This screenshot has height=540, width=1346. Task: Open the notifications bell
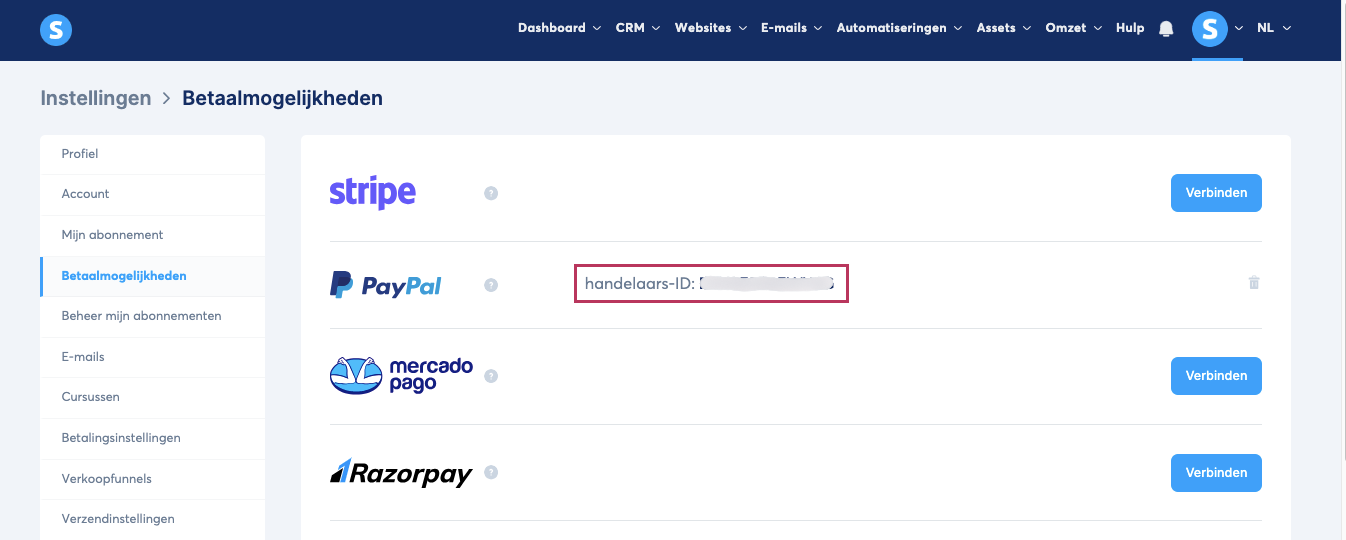tap(1166, 29)
